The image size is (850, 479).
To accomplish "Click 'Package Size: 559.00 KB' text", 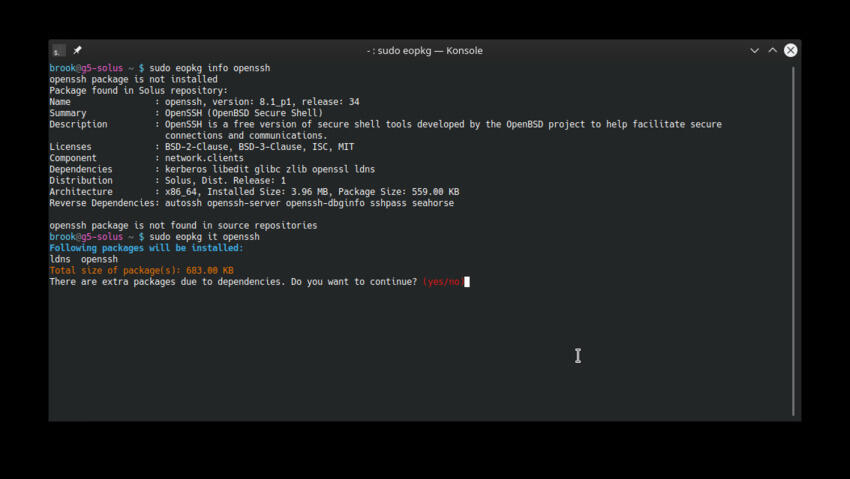I will click(x=398, y=192).
